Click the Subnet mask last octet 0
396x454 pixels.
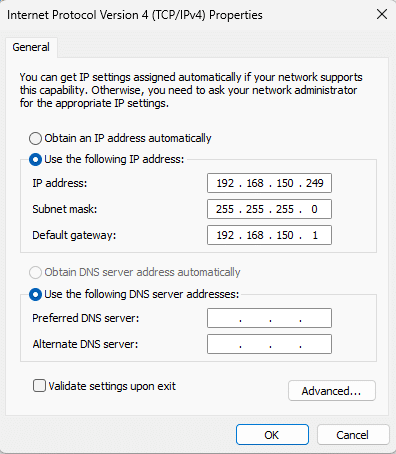[x=314, y=209]
